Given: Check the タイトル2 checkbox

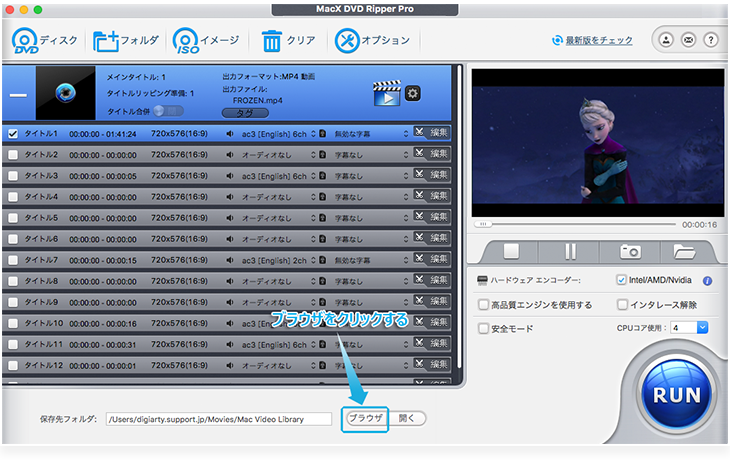Looking at the screenshot, I should tap(13, 155).
